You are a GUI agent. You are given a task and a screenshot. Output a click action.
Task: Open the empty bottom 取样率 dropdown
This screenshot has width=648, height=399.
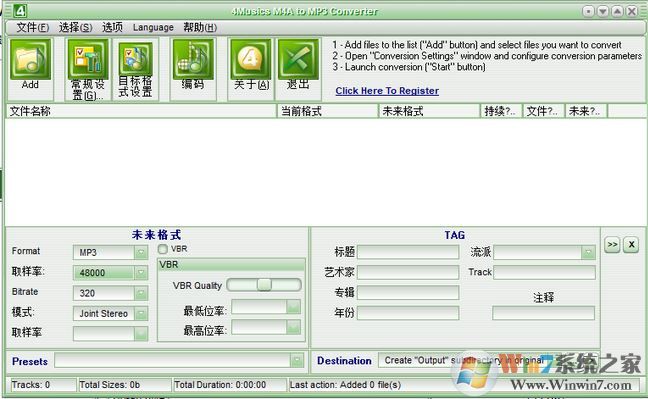point(141,333)
